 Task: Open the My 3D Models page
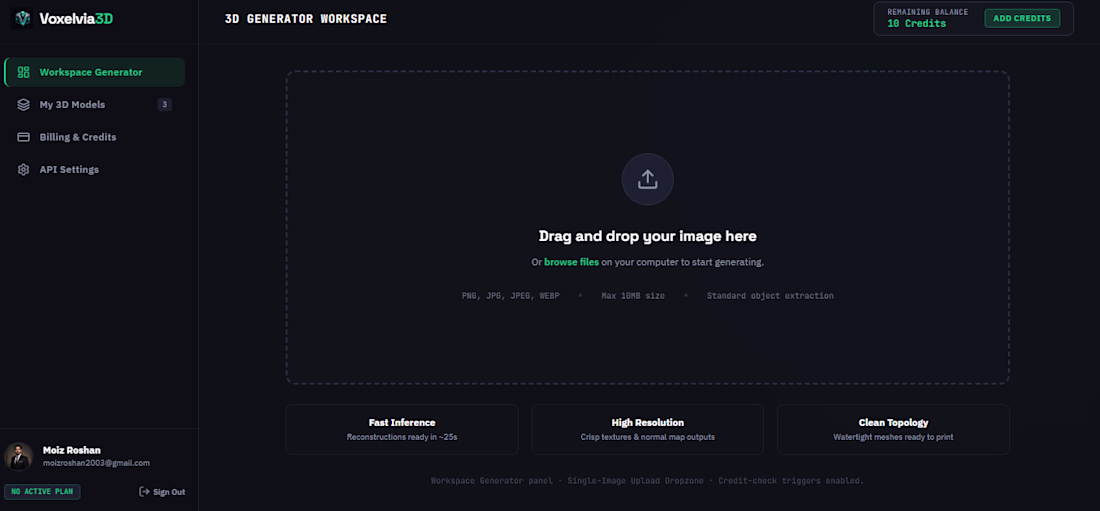click(95, 105)
